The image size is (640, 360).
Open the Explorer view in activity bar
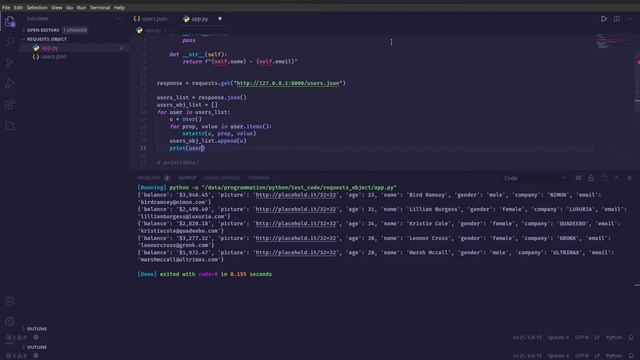coord(10,21)
